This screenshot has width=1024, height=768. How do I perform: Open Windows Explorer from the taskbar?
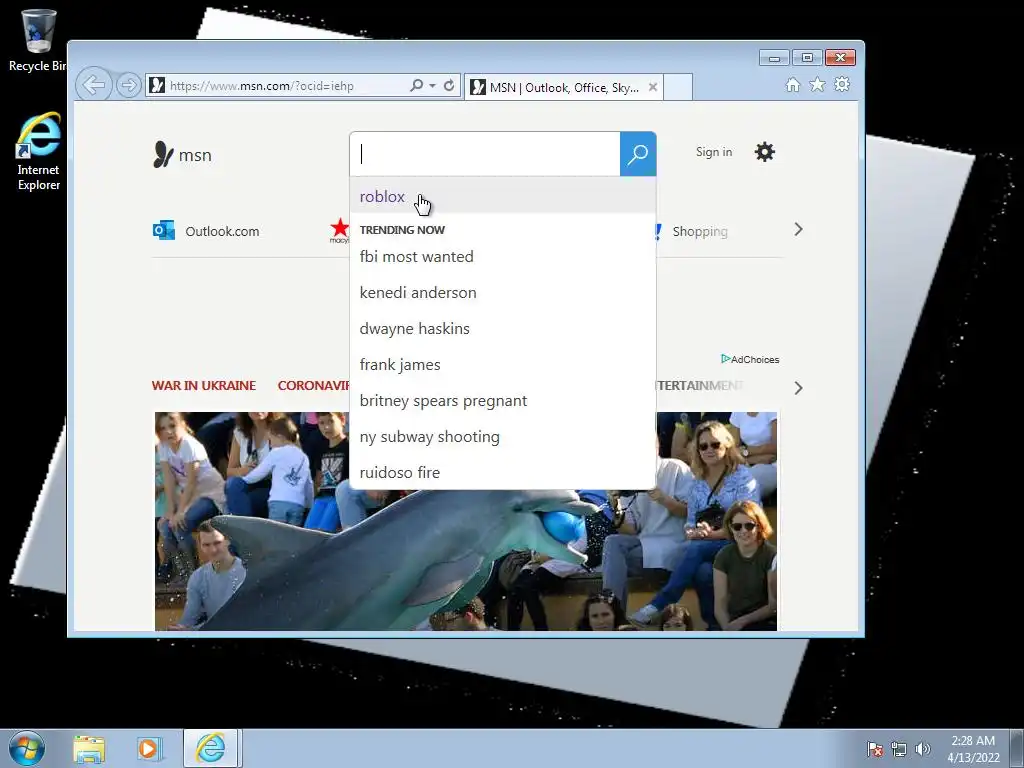pos(89,749)
